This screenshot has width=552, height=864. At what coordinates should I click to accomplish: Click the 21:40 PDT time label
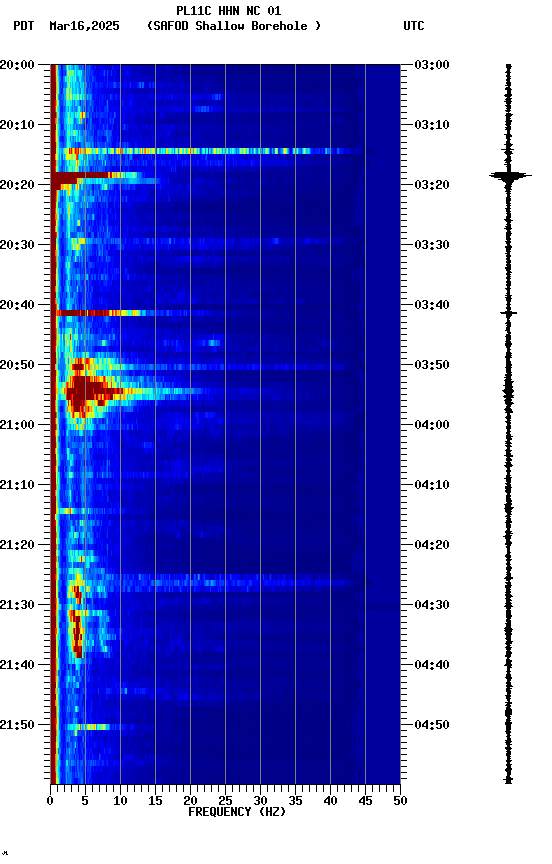(18, 666)
